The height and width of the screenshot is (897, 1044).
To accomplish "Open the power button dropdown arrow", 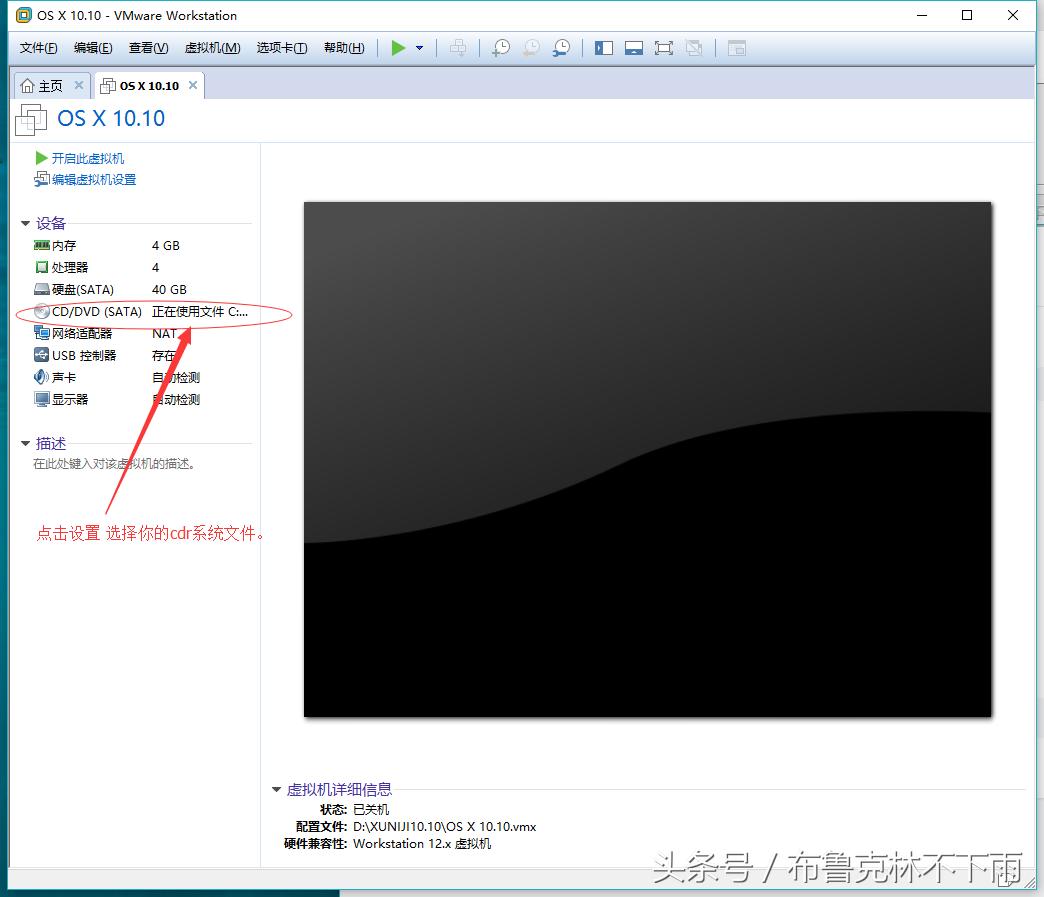I will pos(419,47).
